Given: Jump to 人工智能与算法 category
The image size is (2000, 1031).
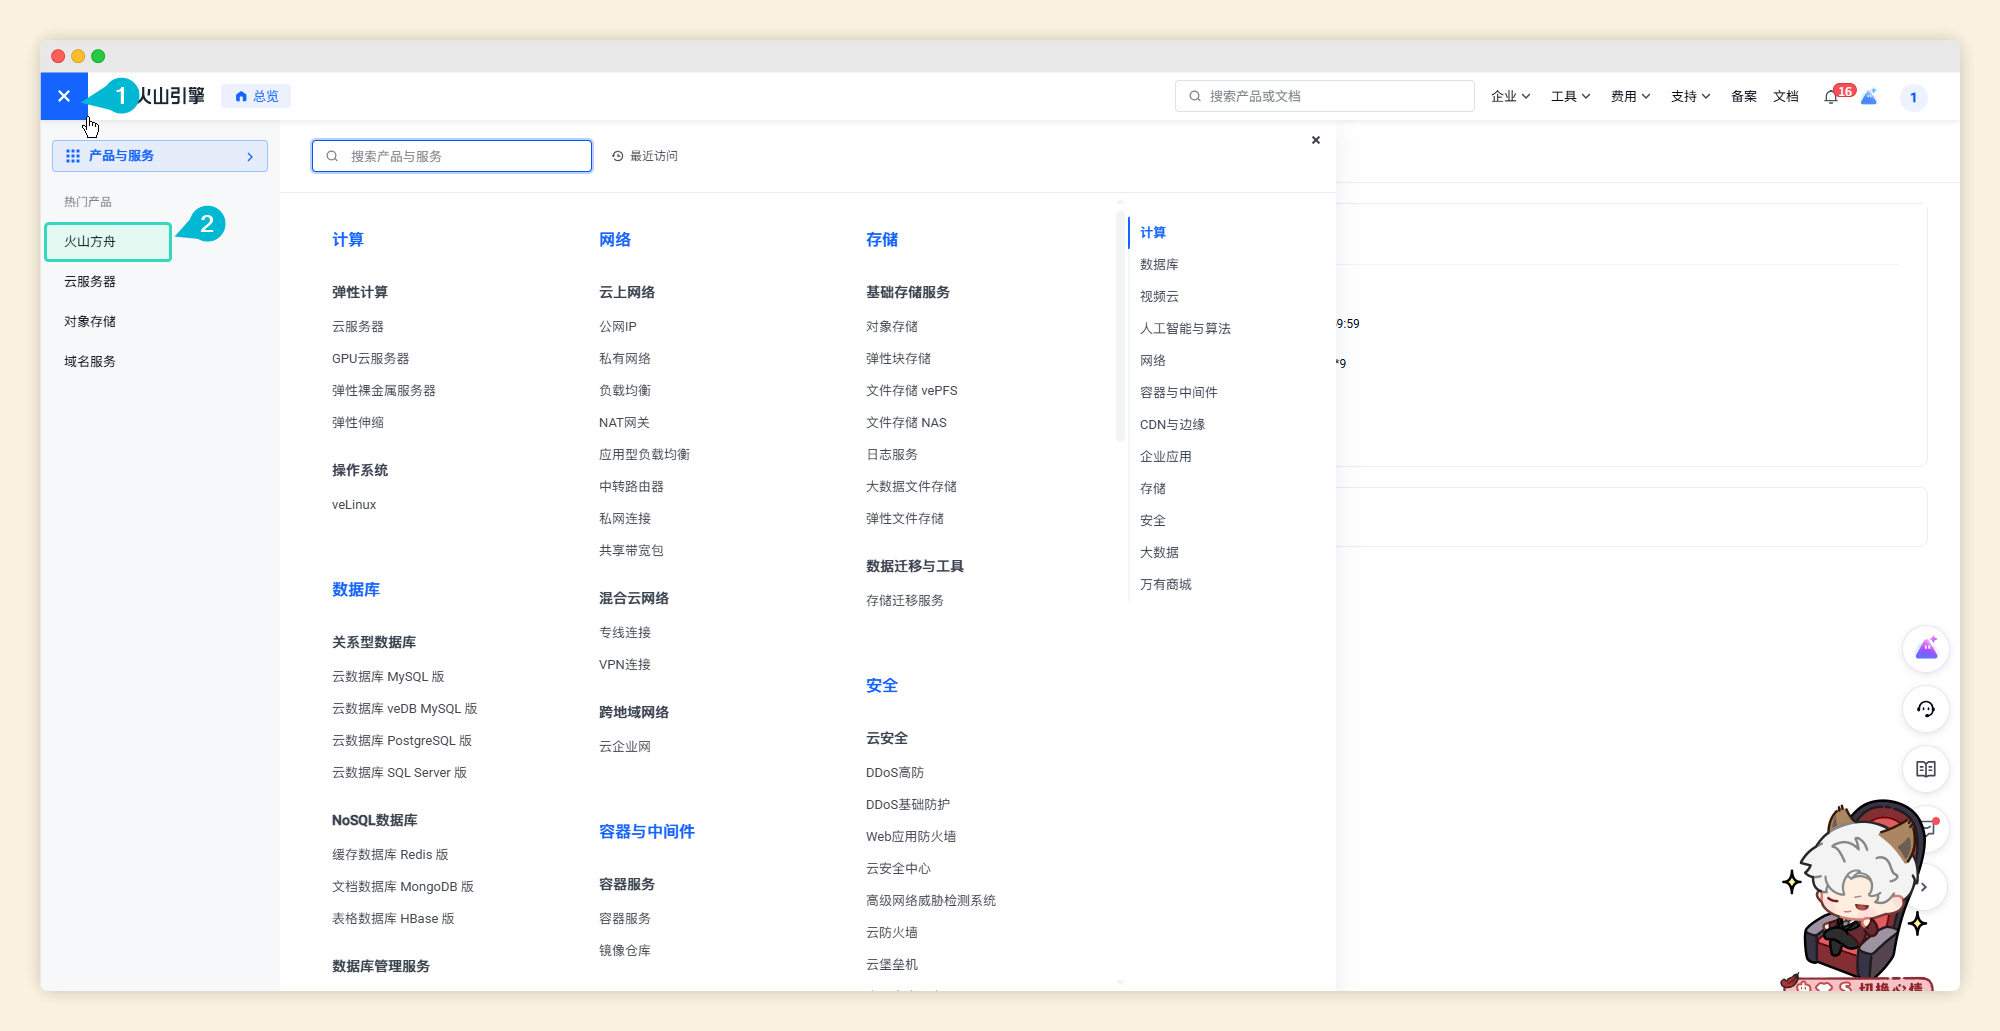Looking at the screenshot, I should (x=1185, y=328).
